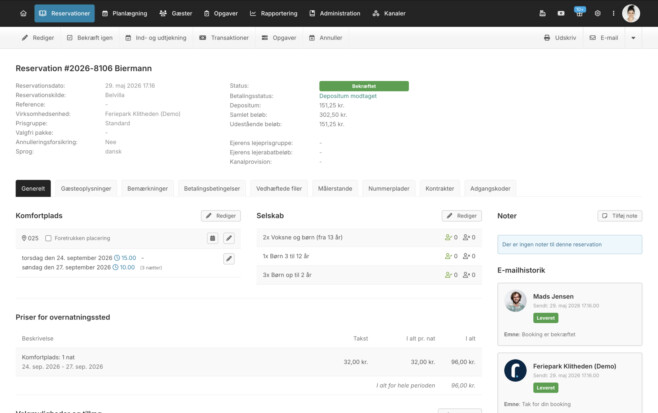Screen dimensions: 658x413
Task: Open Transaktioner in the toolbar
Action: pyautogui.click(x=224, y=38)
